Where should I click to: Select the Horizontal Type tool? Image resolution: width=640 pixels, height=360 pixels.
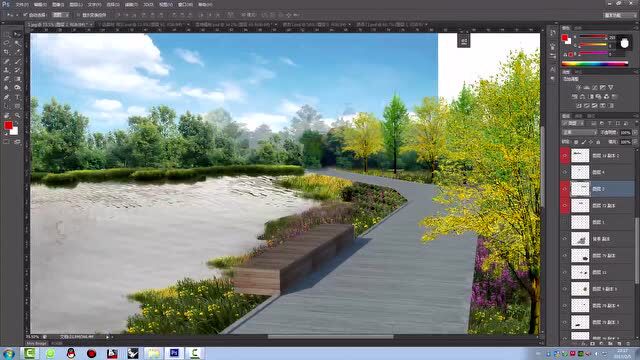click(x=17, y=97)
